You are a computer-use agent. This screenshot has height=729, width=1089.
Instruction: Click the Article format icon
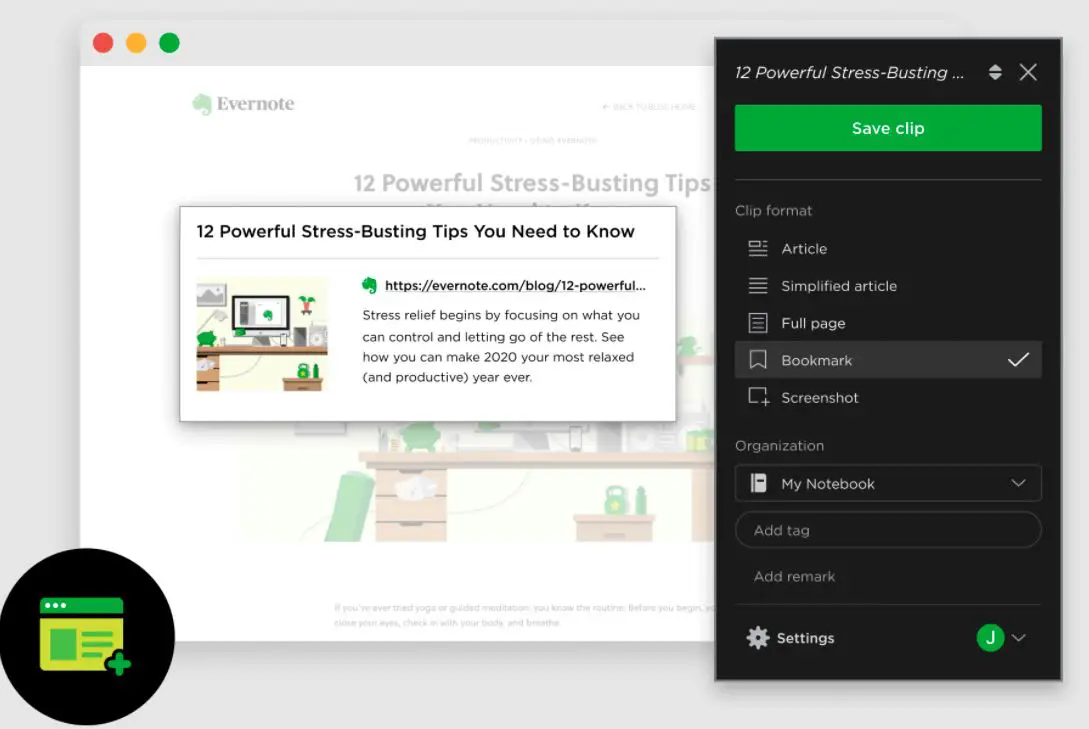pyautogui.click(x=758, y=249)
